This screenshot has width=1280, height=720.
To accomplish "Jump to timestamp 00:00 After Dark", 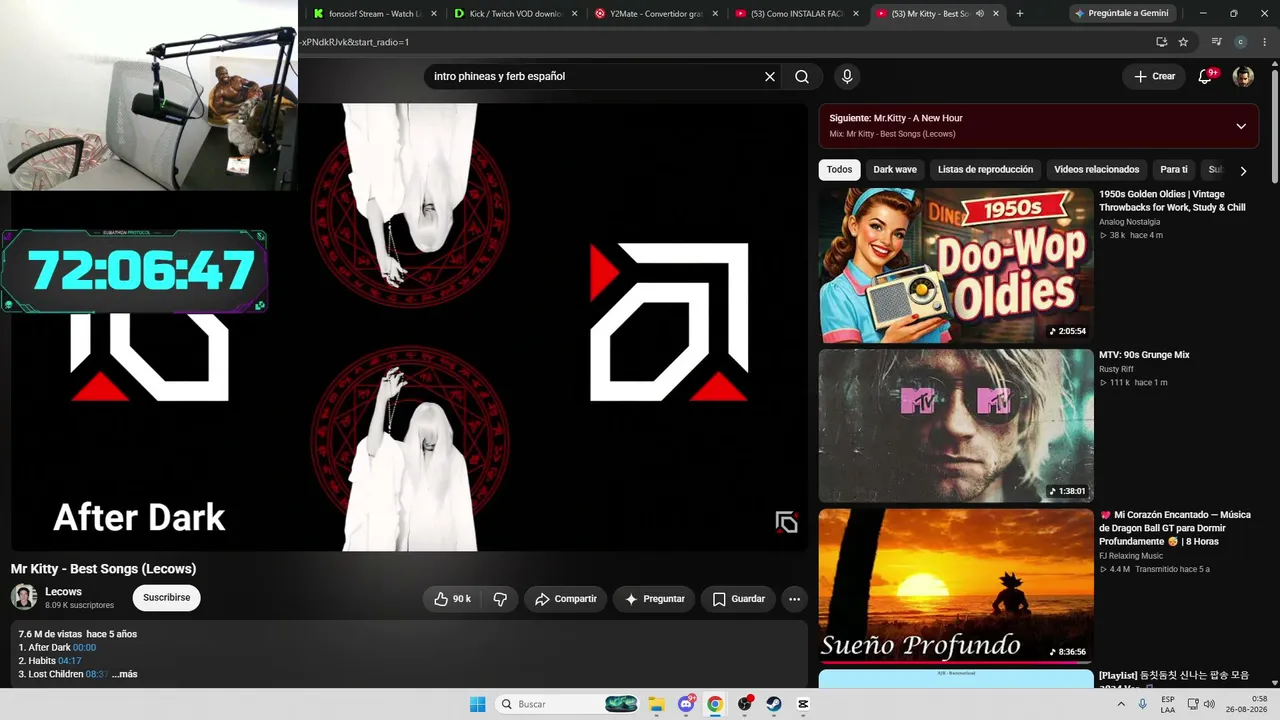I will 84,648.
